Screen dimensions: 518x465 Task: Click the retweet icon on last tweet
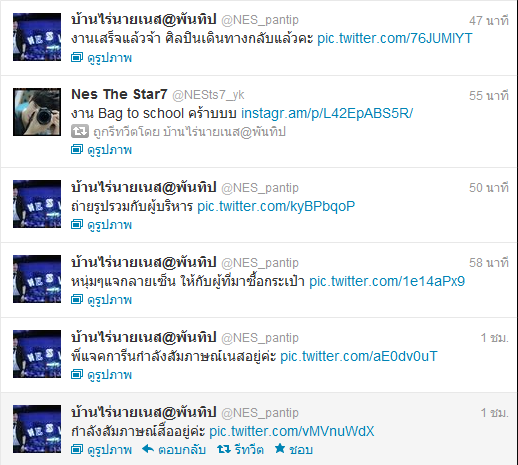pyautogui.click(x=224, y=449)
